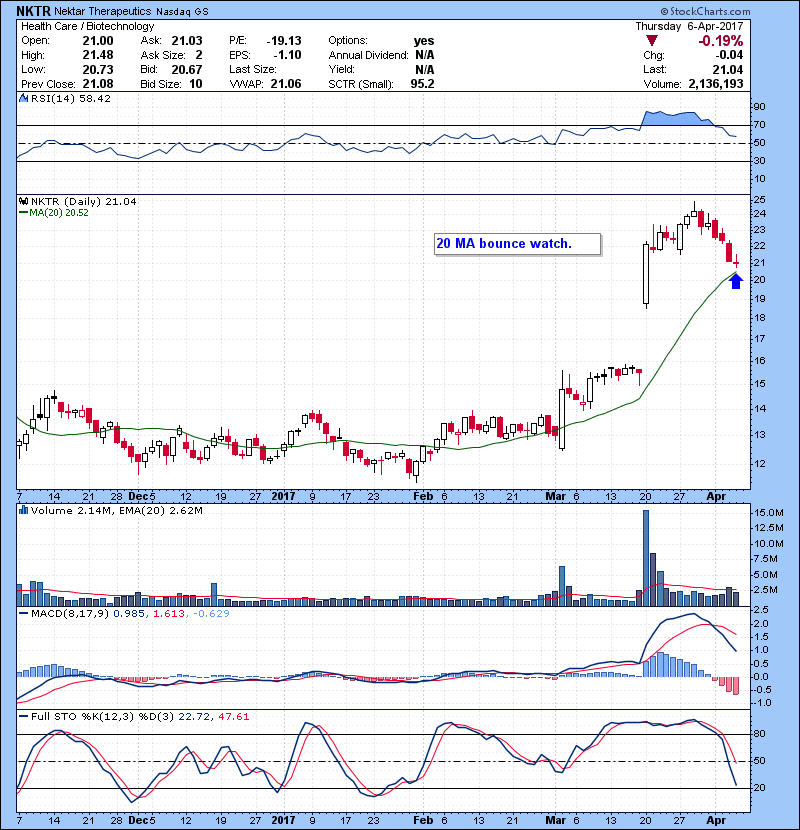This screenshot has width=800, height=830.
Task: Click the P/E value -19.13
Action: click(x=284, y=41)
